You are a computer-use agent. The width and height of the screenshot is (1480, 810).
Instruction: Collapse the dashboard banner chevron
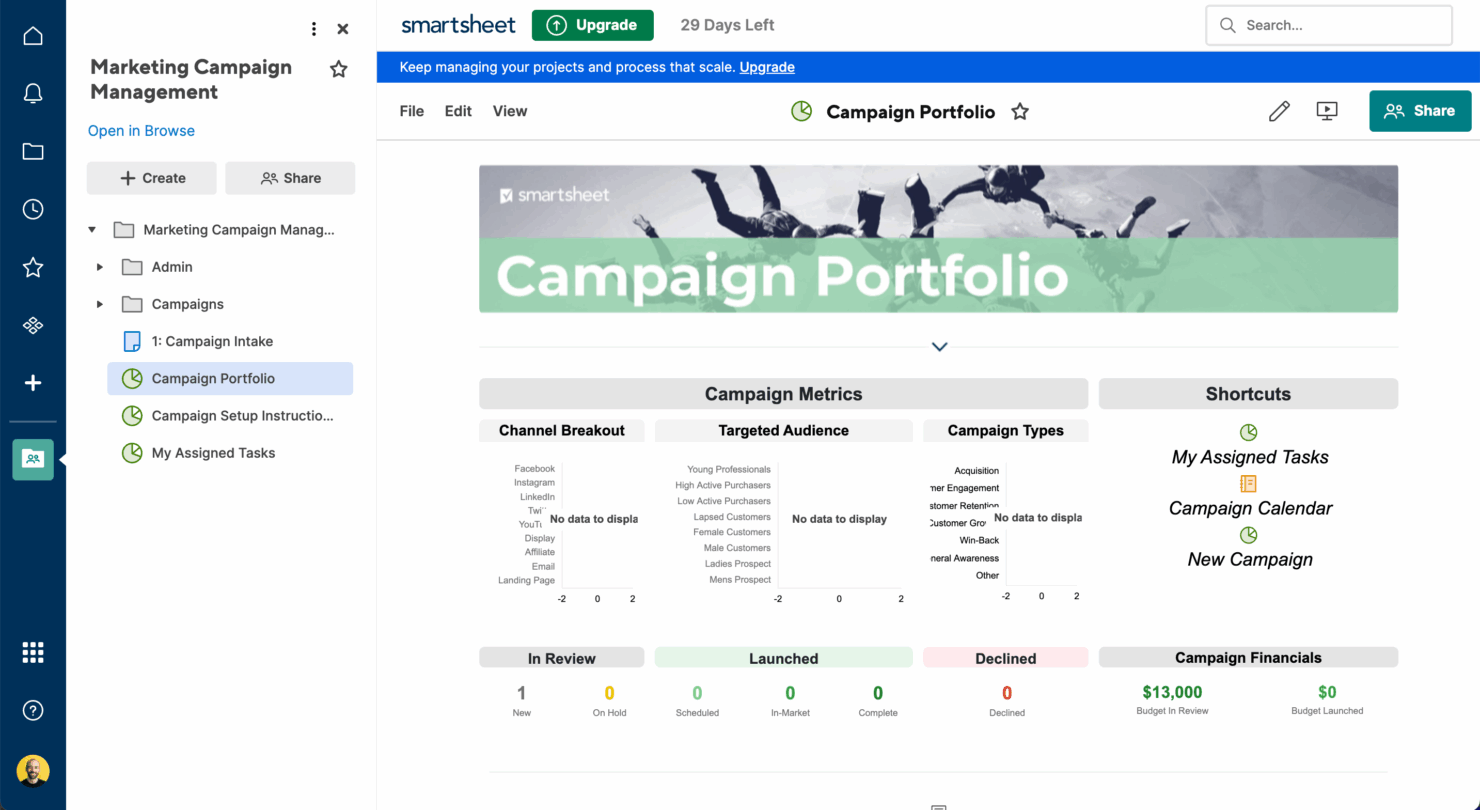point(939,347)
